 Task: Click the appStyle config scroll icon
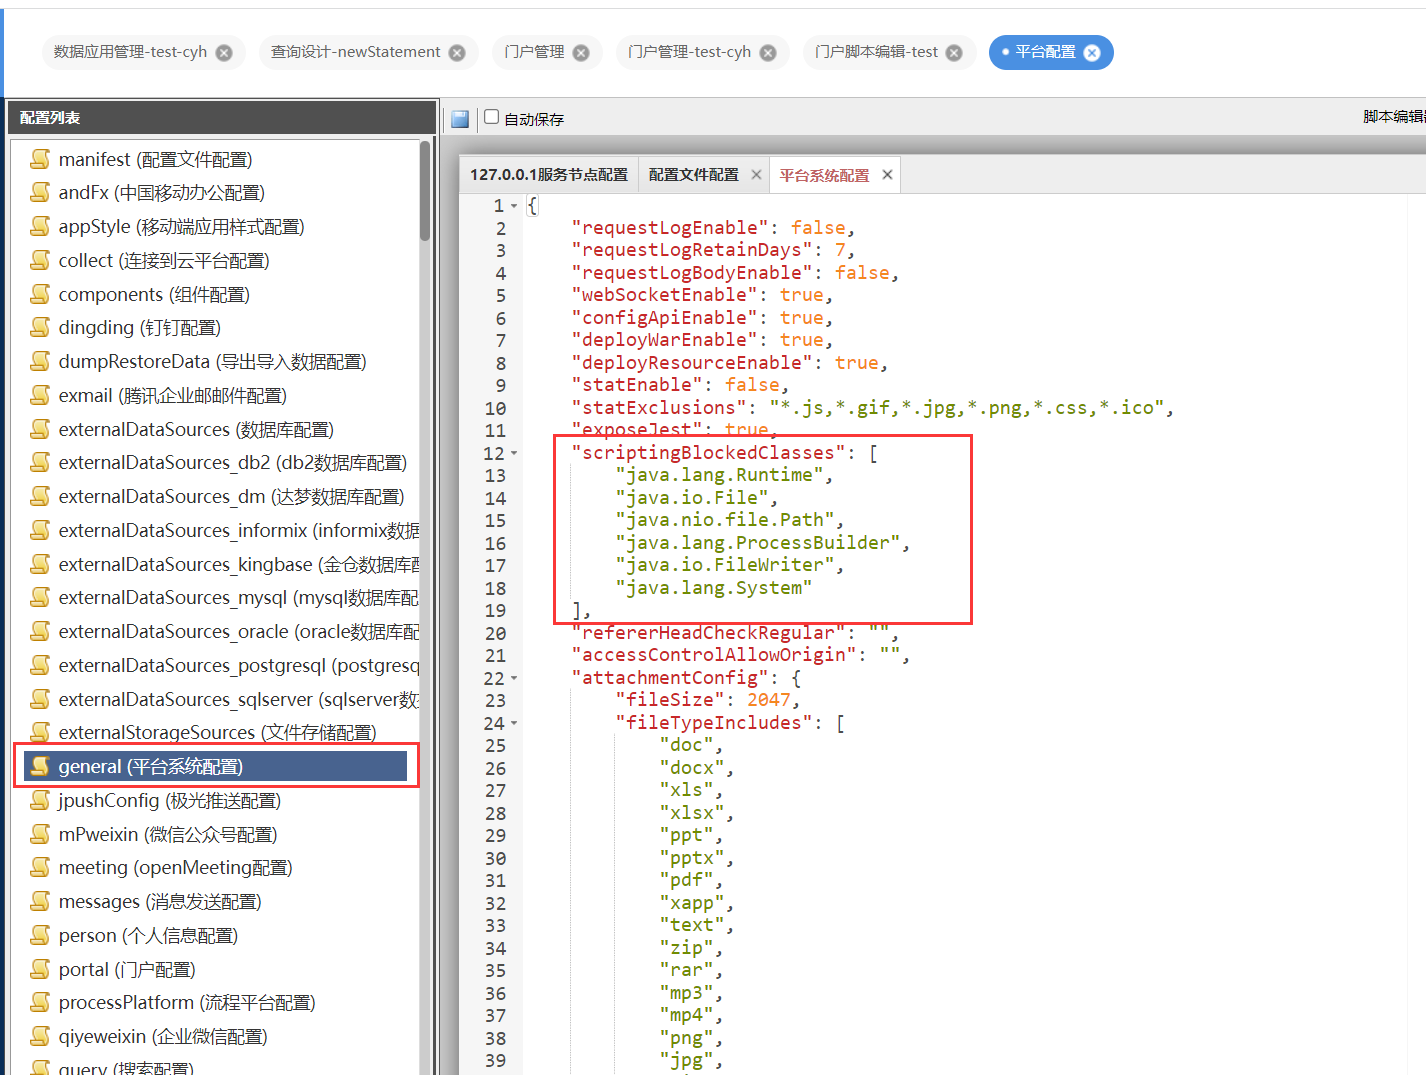40,226
